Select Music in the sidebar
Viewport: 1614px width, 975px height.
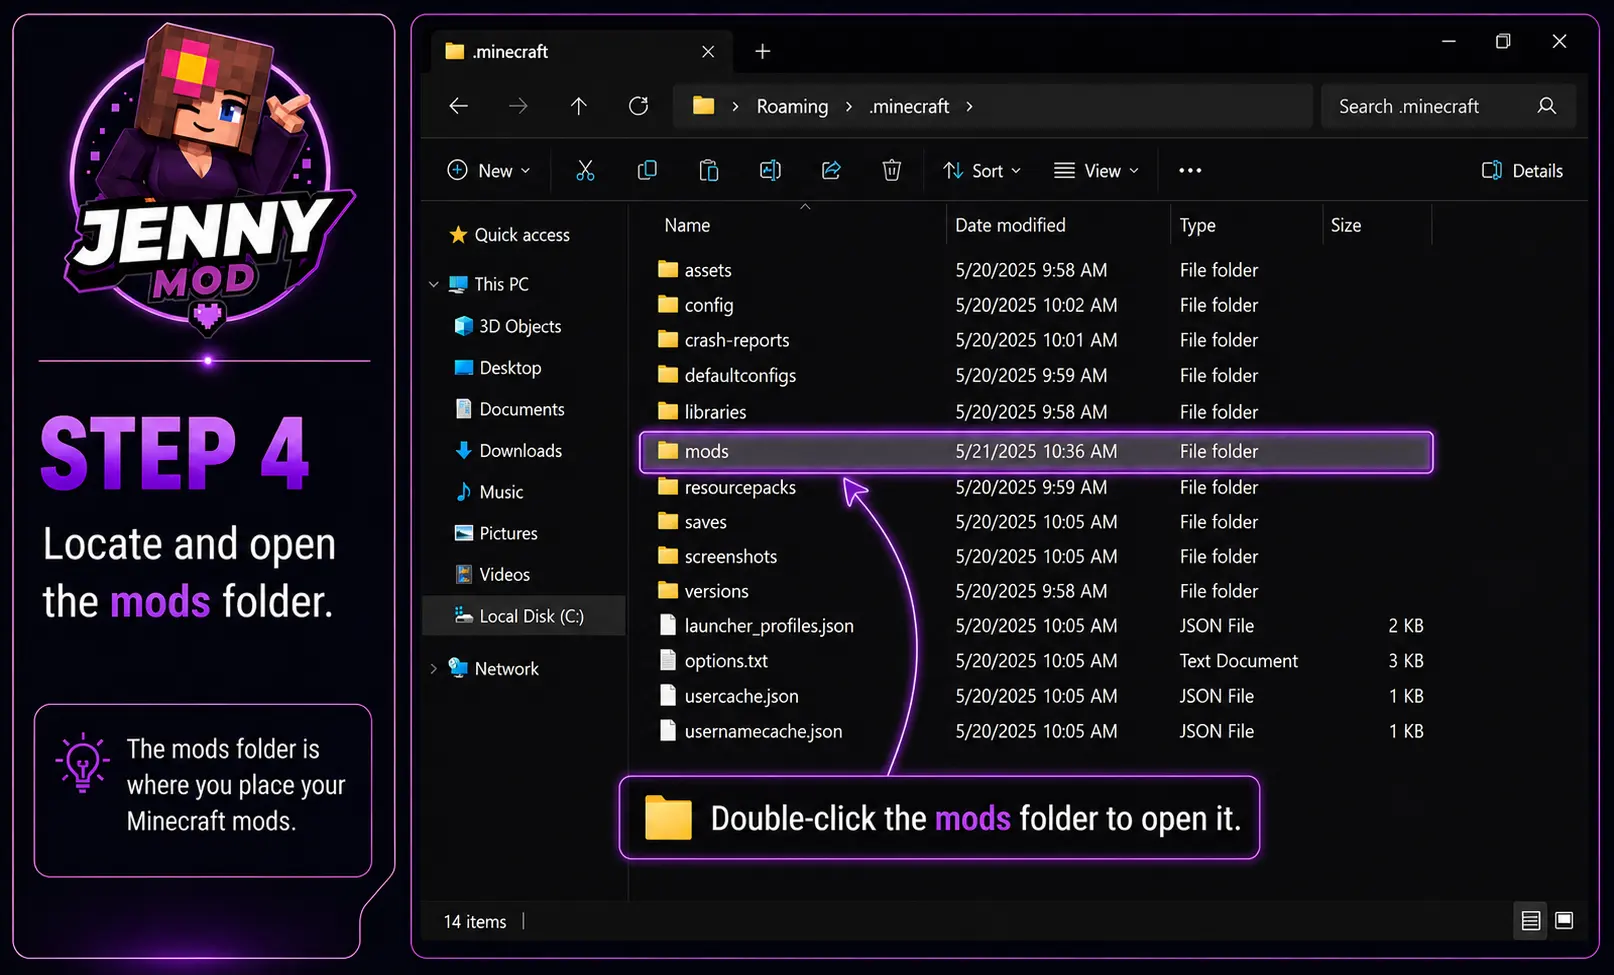(x=489, y=492)
